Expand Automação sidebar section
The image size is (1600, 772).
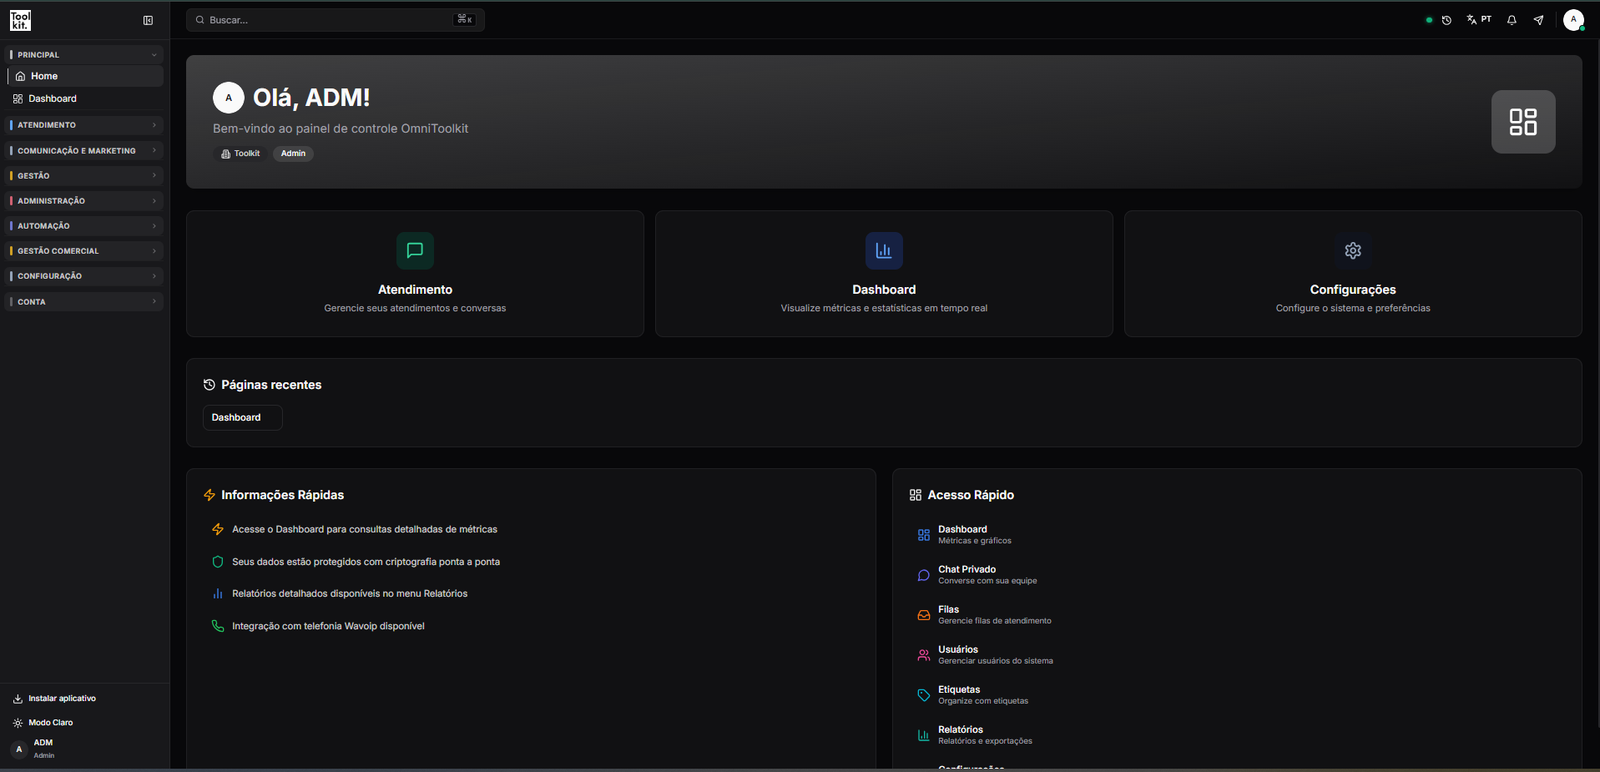84,226
